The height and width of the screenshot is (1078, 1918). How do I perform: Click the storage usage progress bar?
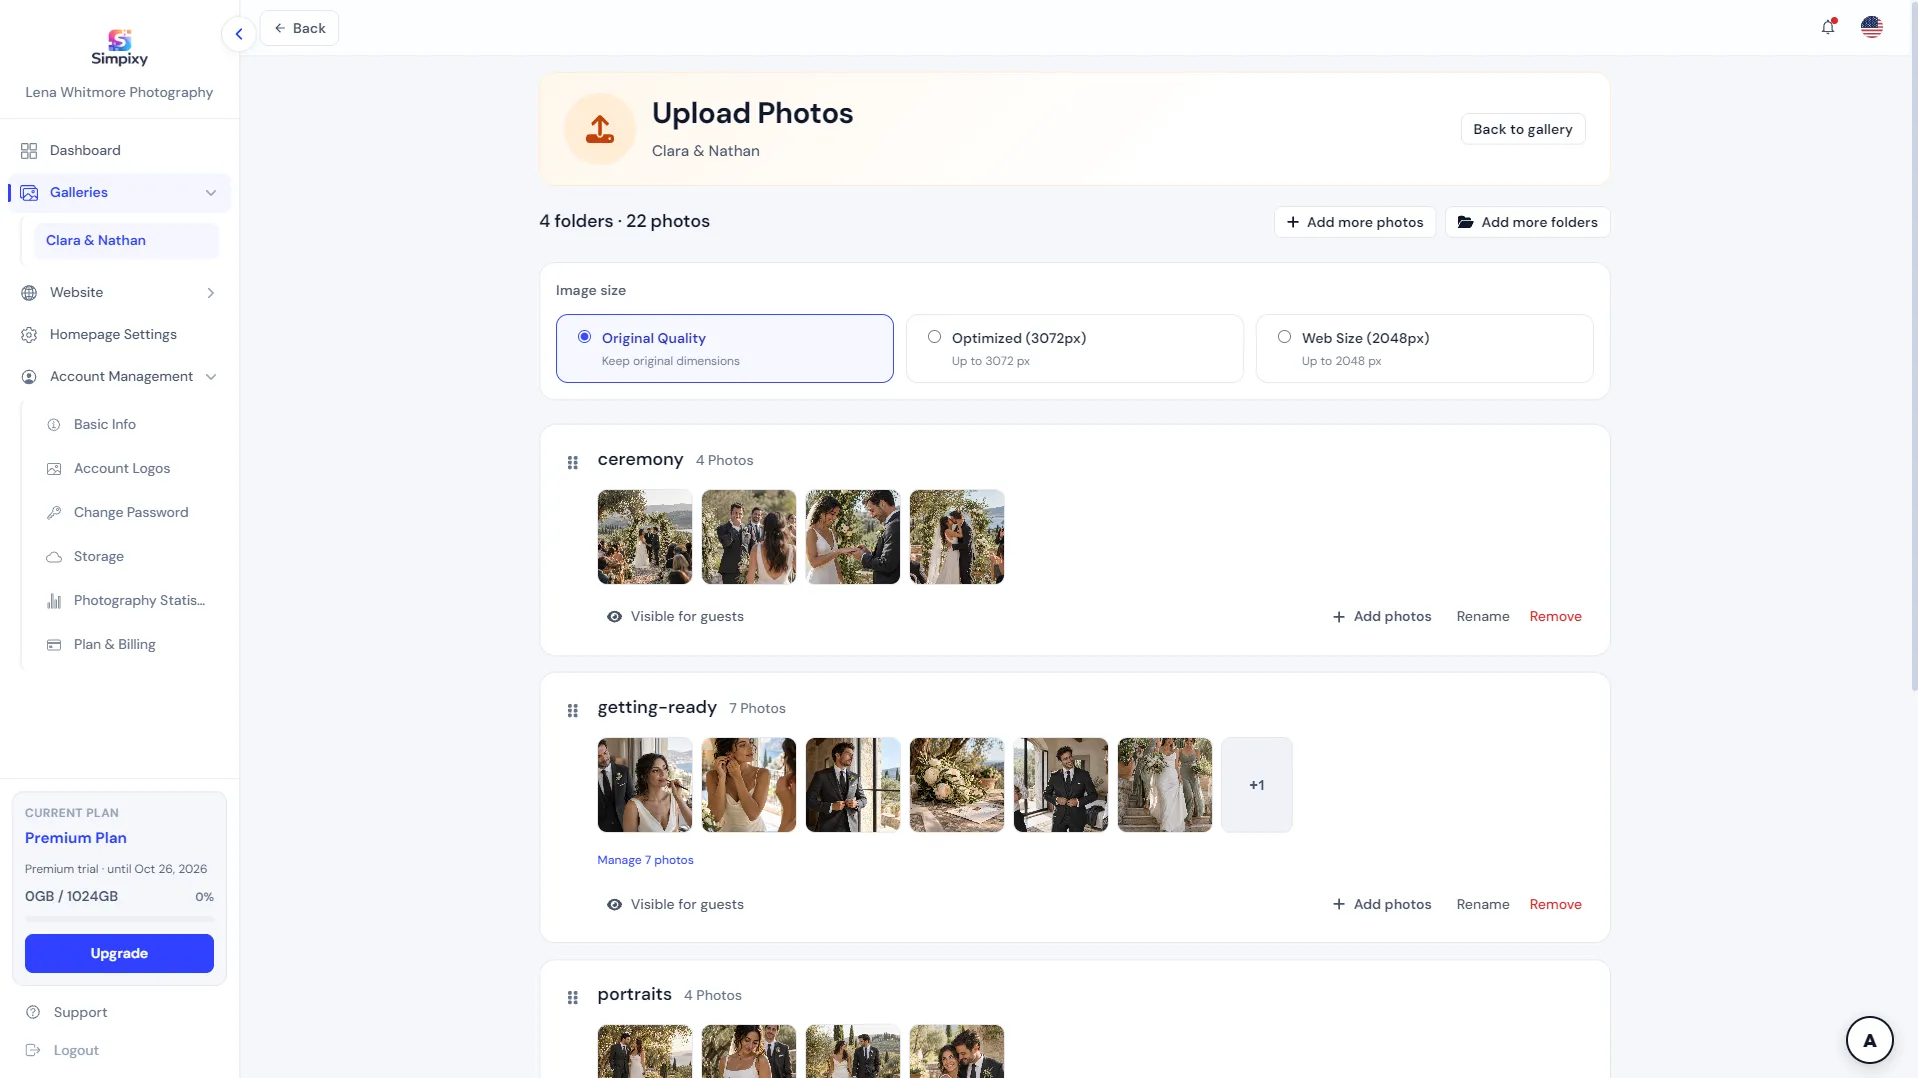pyautogui.click(x=119, y=918)
